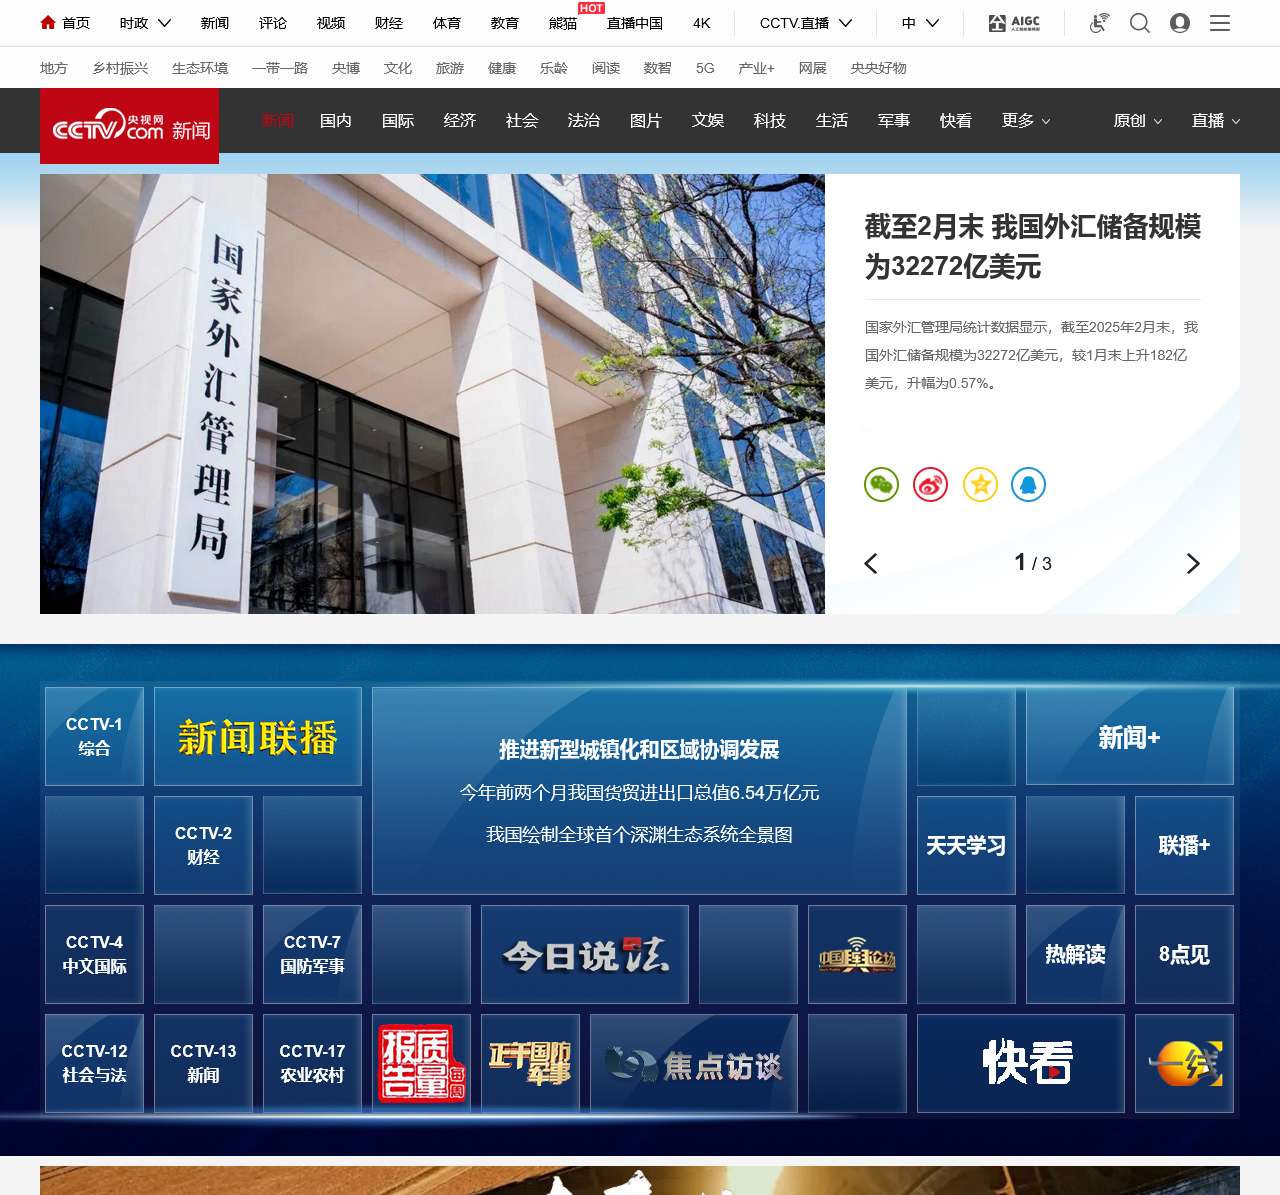Image resolution: width=1280 pixels, height=1195 pixels.
Task: Open 产业+ secondary nav link
Action: click(756, 68)
